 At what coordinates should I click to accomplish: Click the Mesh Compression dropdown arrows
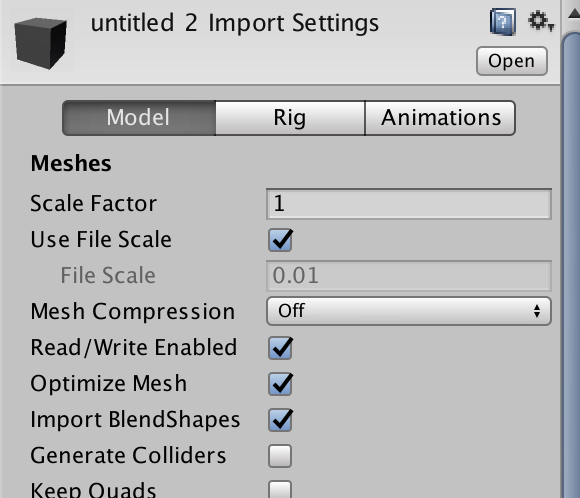point(537,311)
